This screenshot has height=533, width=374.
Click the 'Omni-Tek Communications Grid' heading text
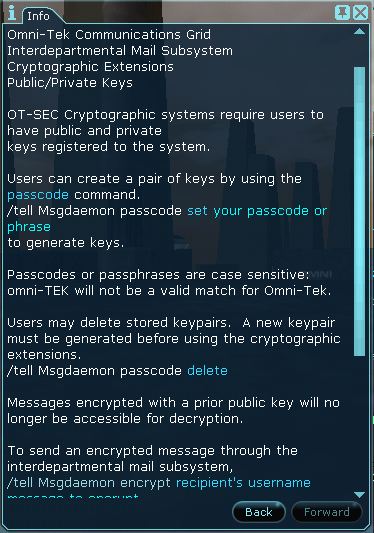coord(109,35)
